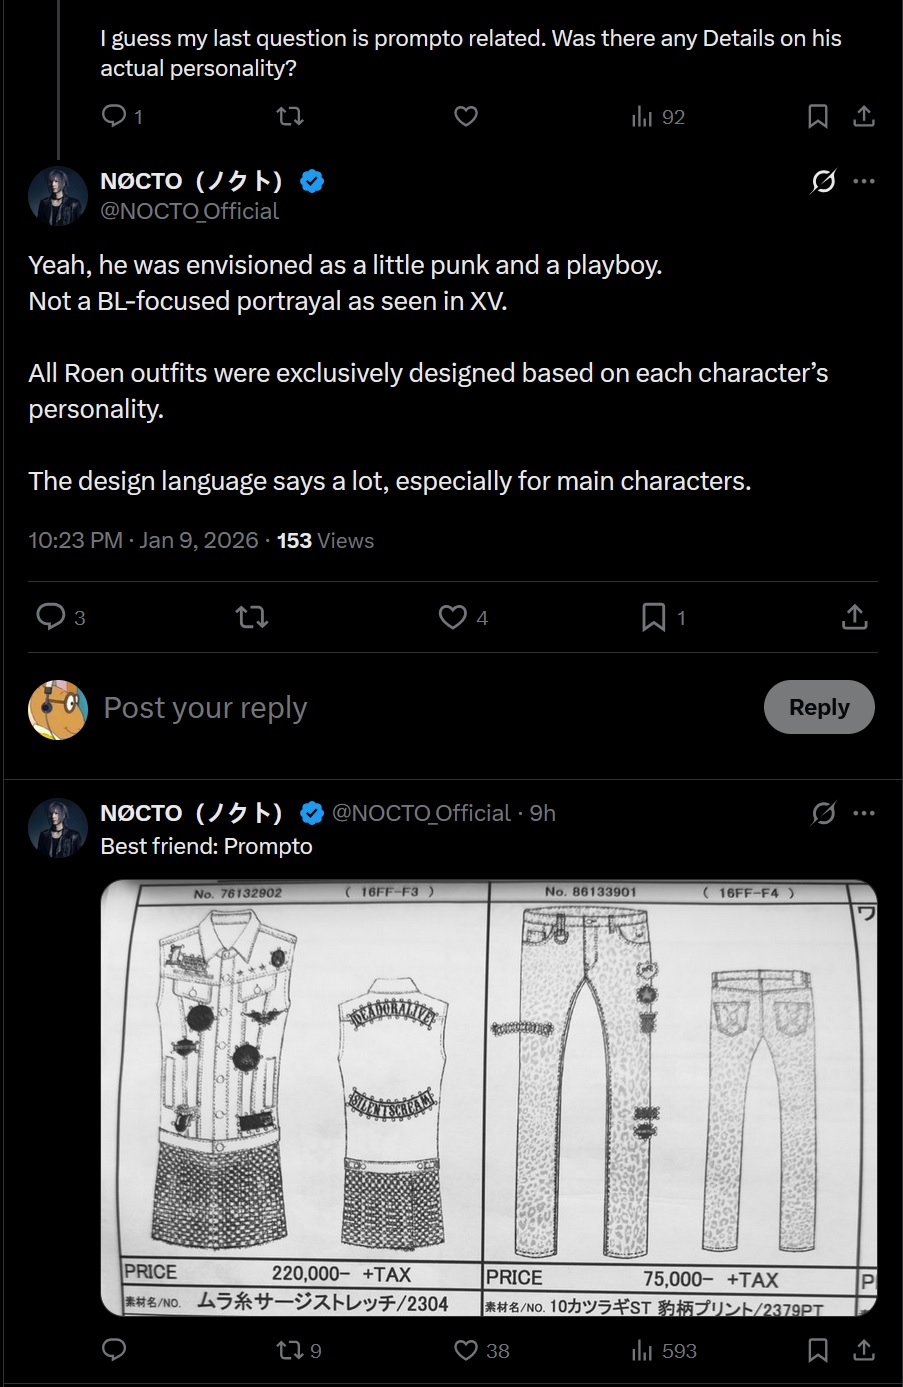Click the Reply button

[818, 707]
